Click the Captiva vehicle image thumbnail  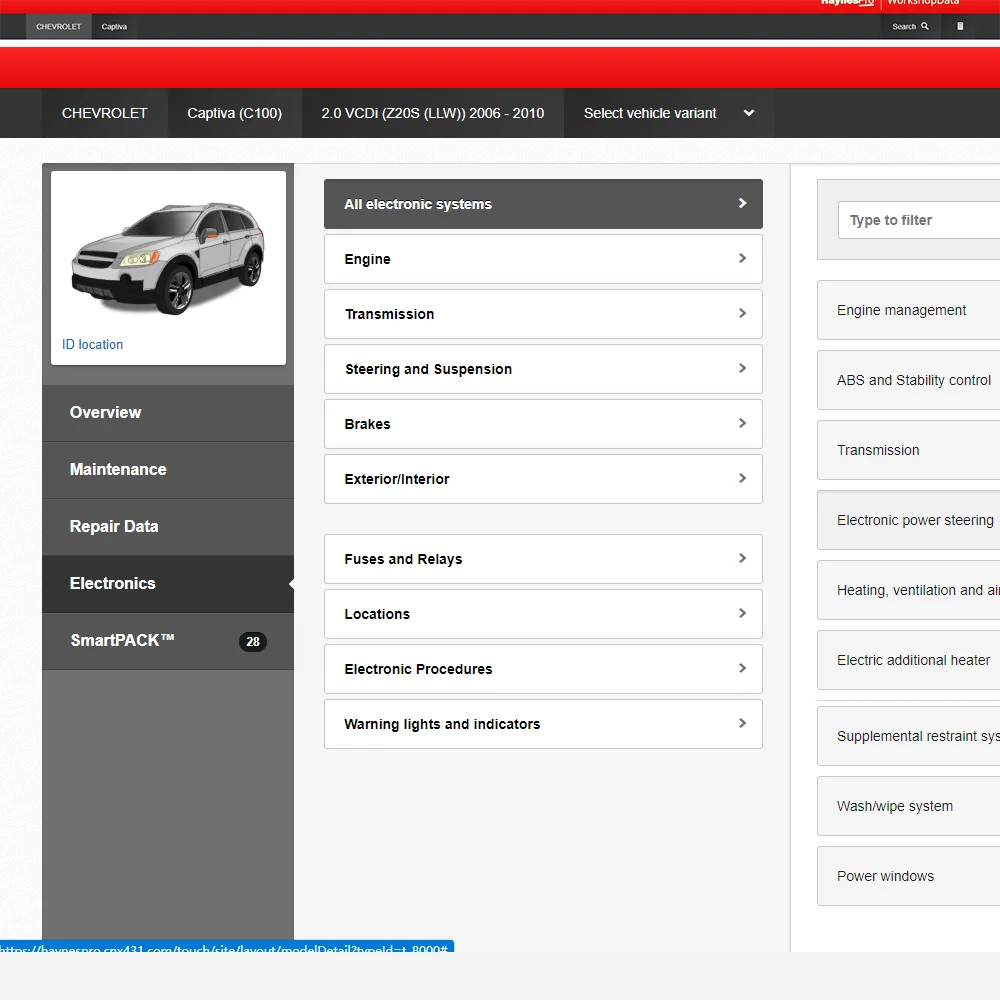[x=168, y=258]
